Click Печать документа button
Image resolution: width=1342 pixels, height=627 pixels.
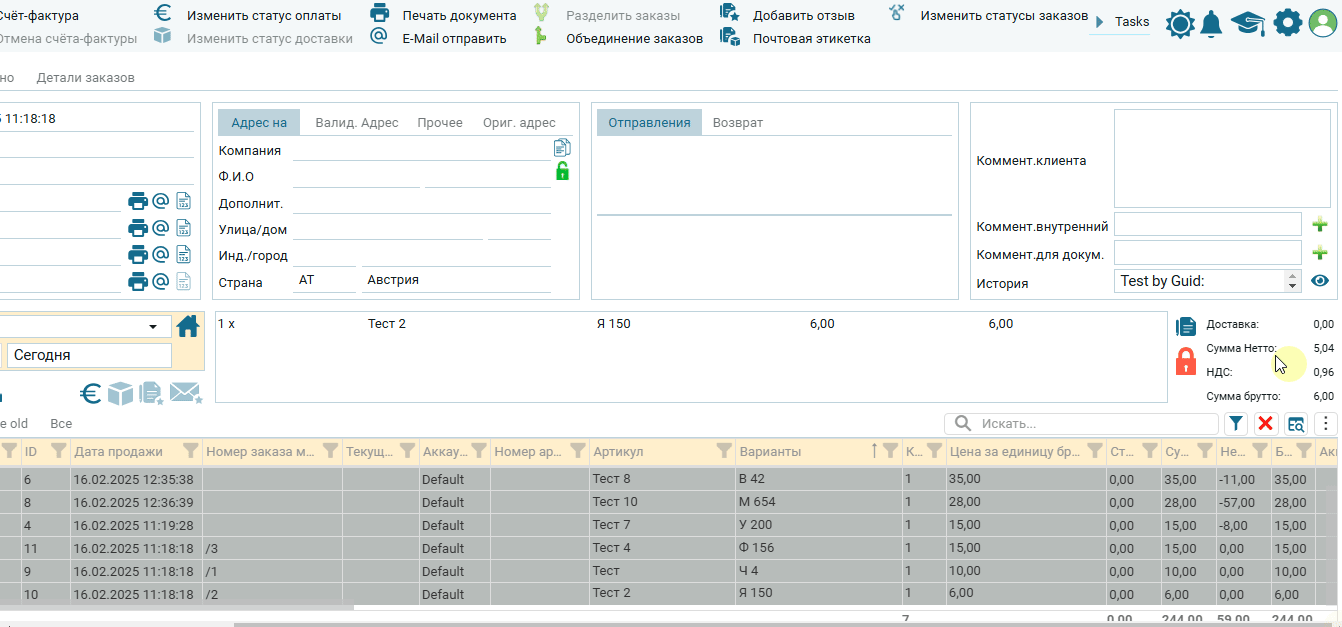click(459, 16)
